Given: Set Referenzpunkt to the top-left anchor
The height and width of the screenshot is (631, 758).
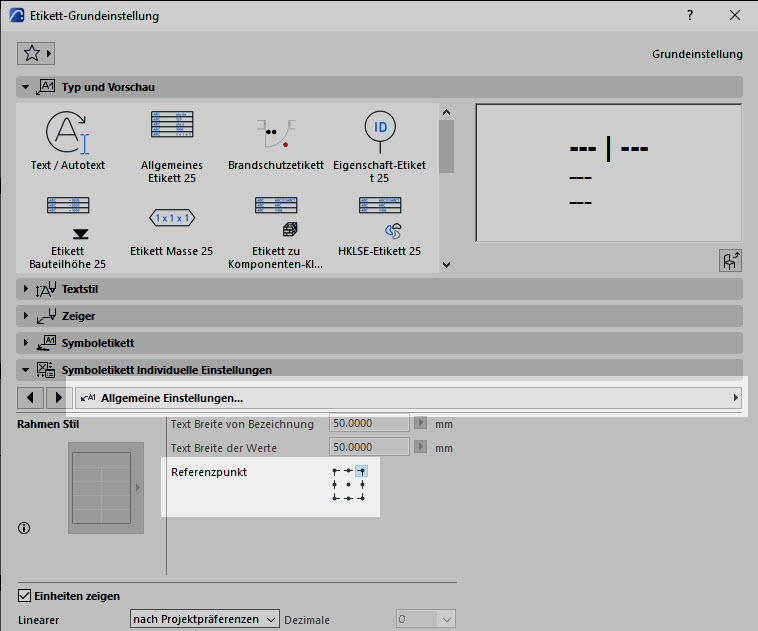Looking at the screenshot, I should click(335, 471).
